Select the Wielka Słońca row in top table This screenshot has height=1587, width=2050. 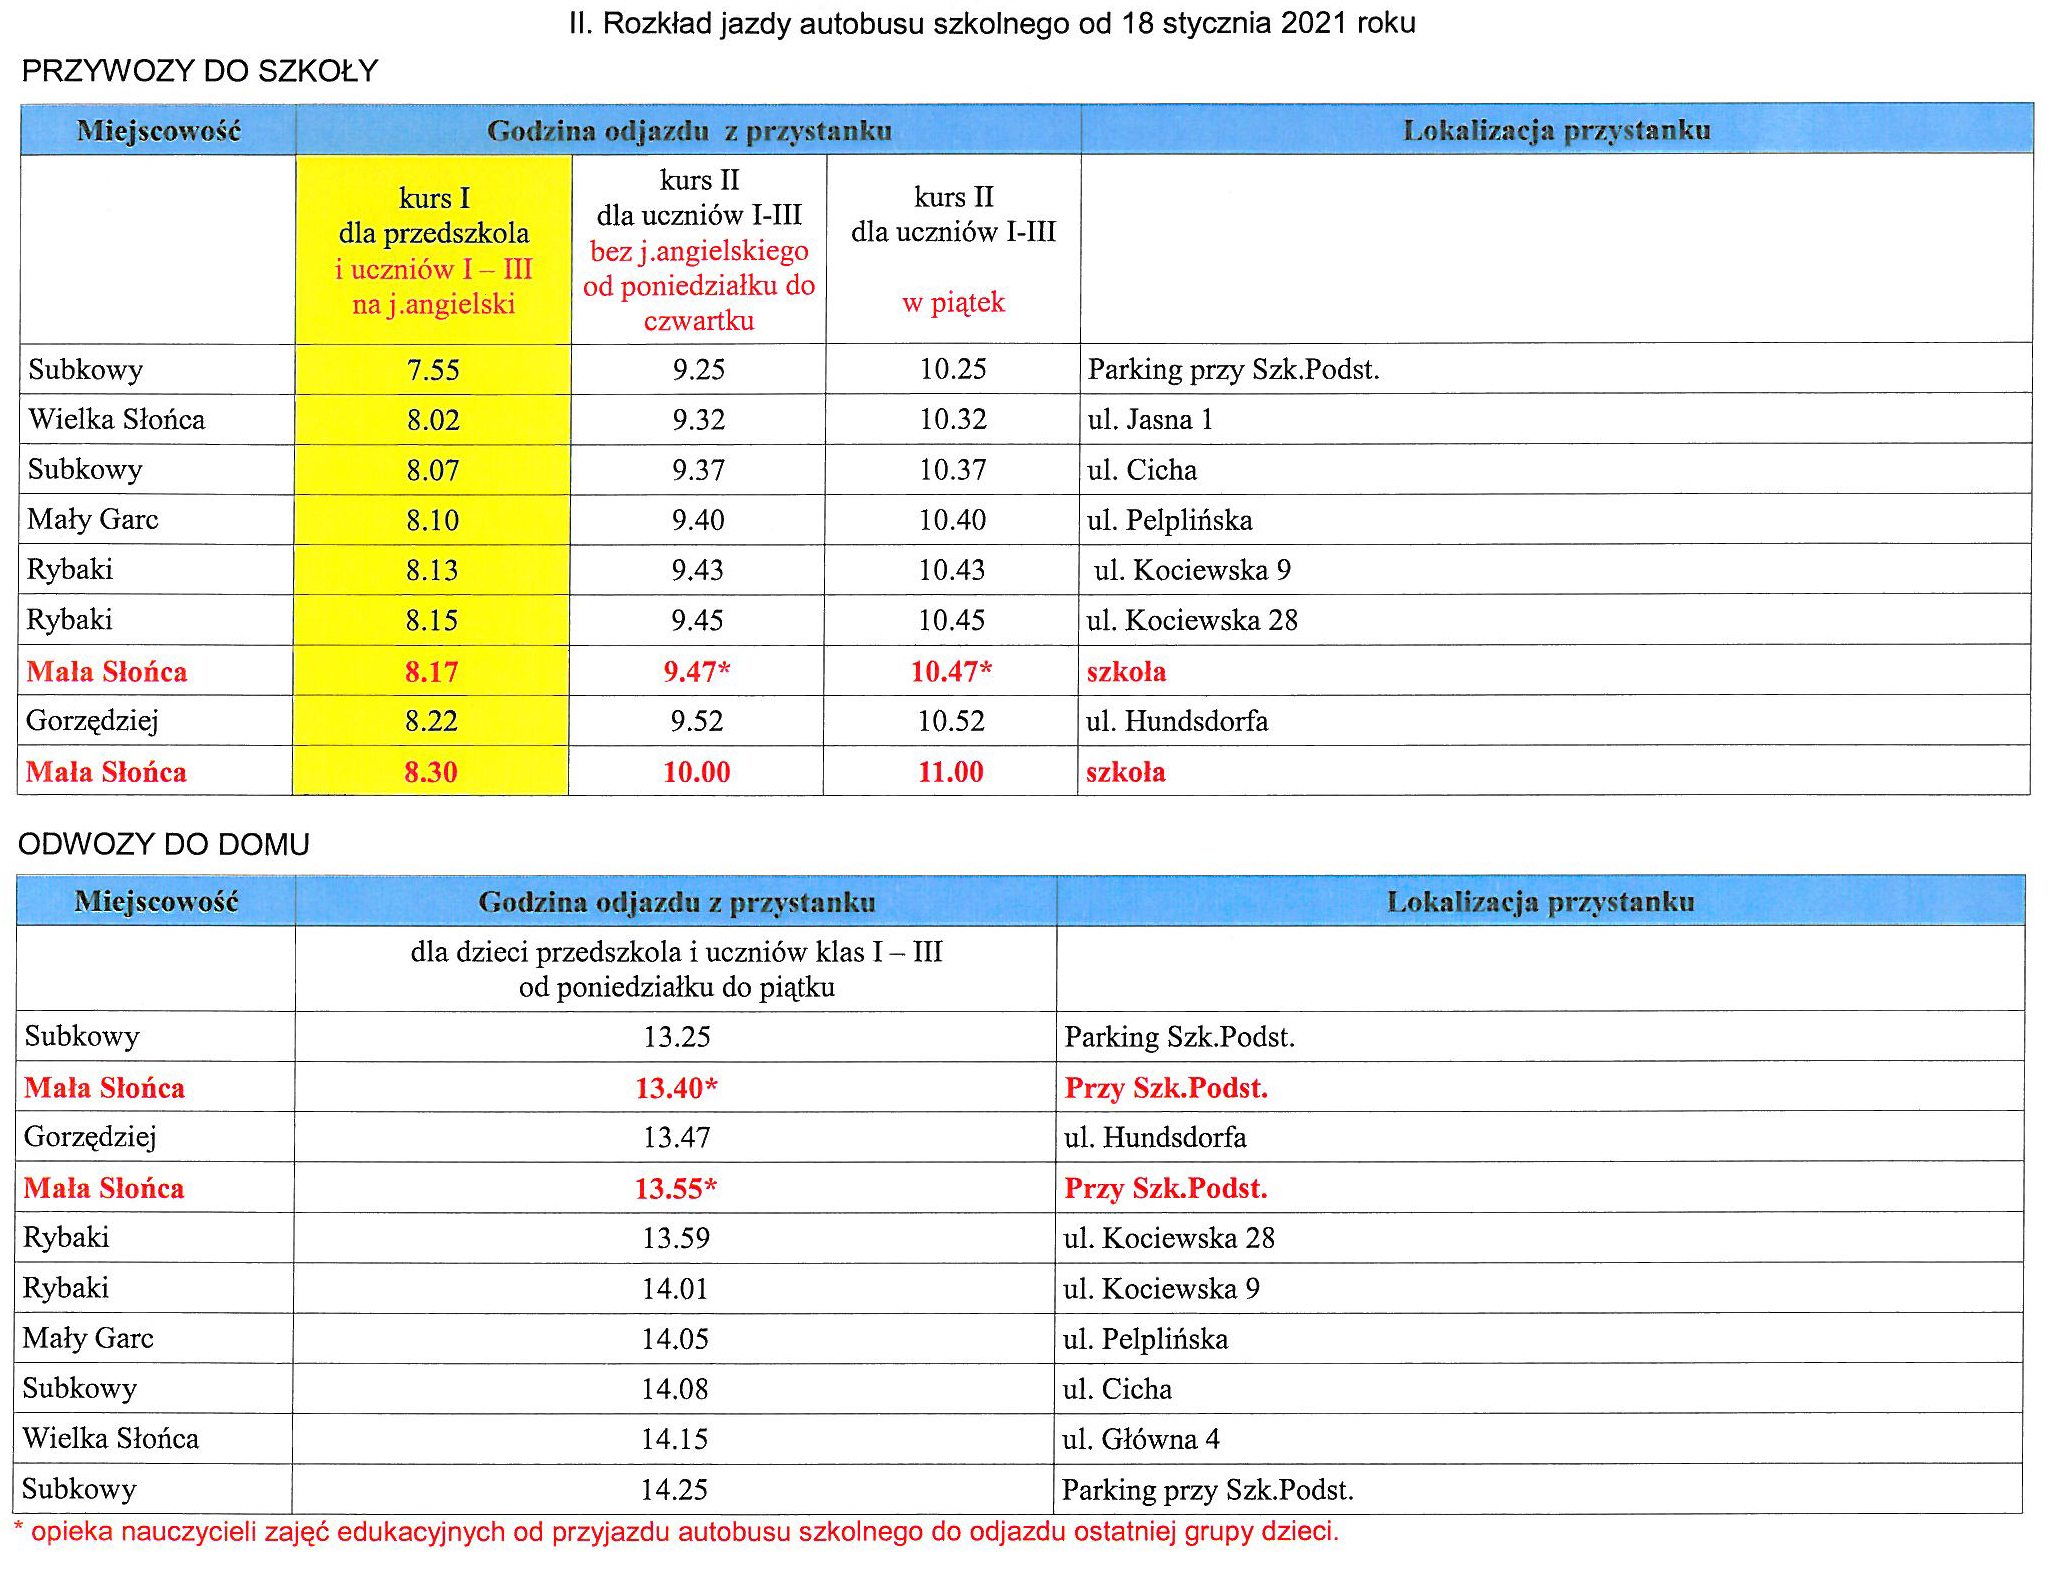(117, 419)
